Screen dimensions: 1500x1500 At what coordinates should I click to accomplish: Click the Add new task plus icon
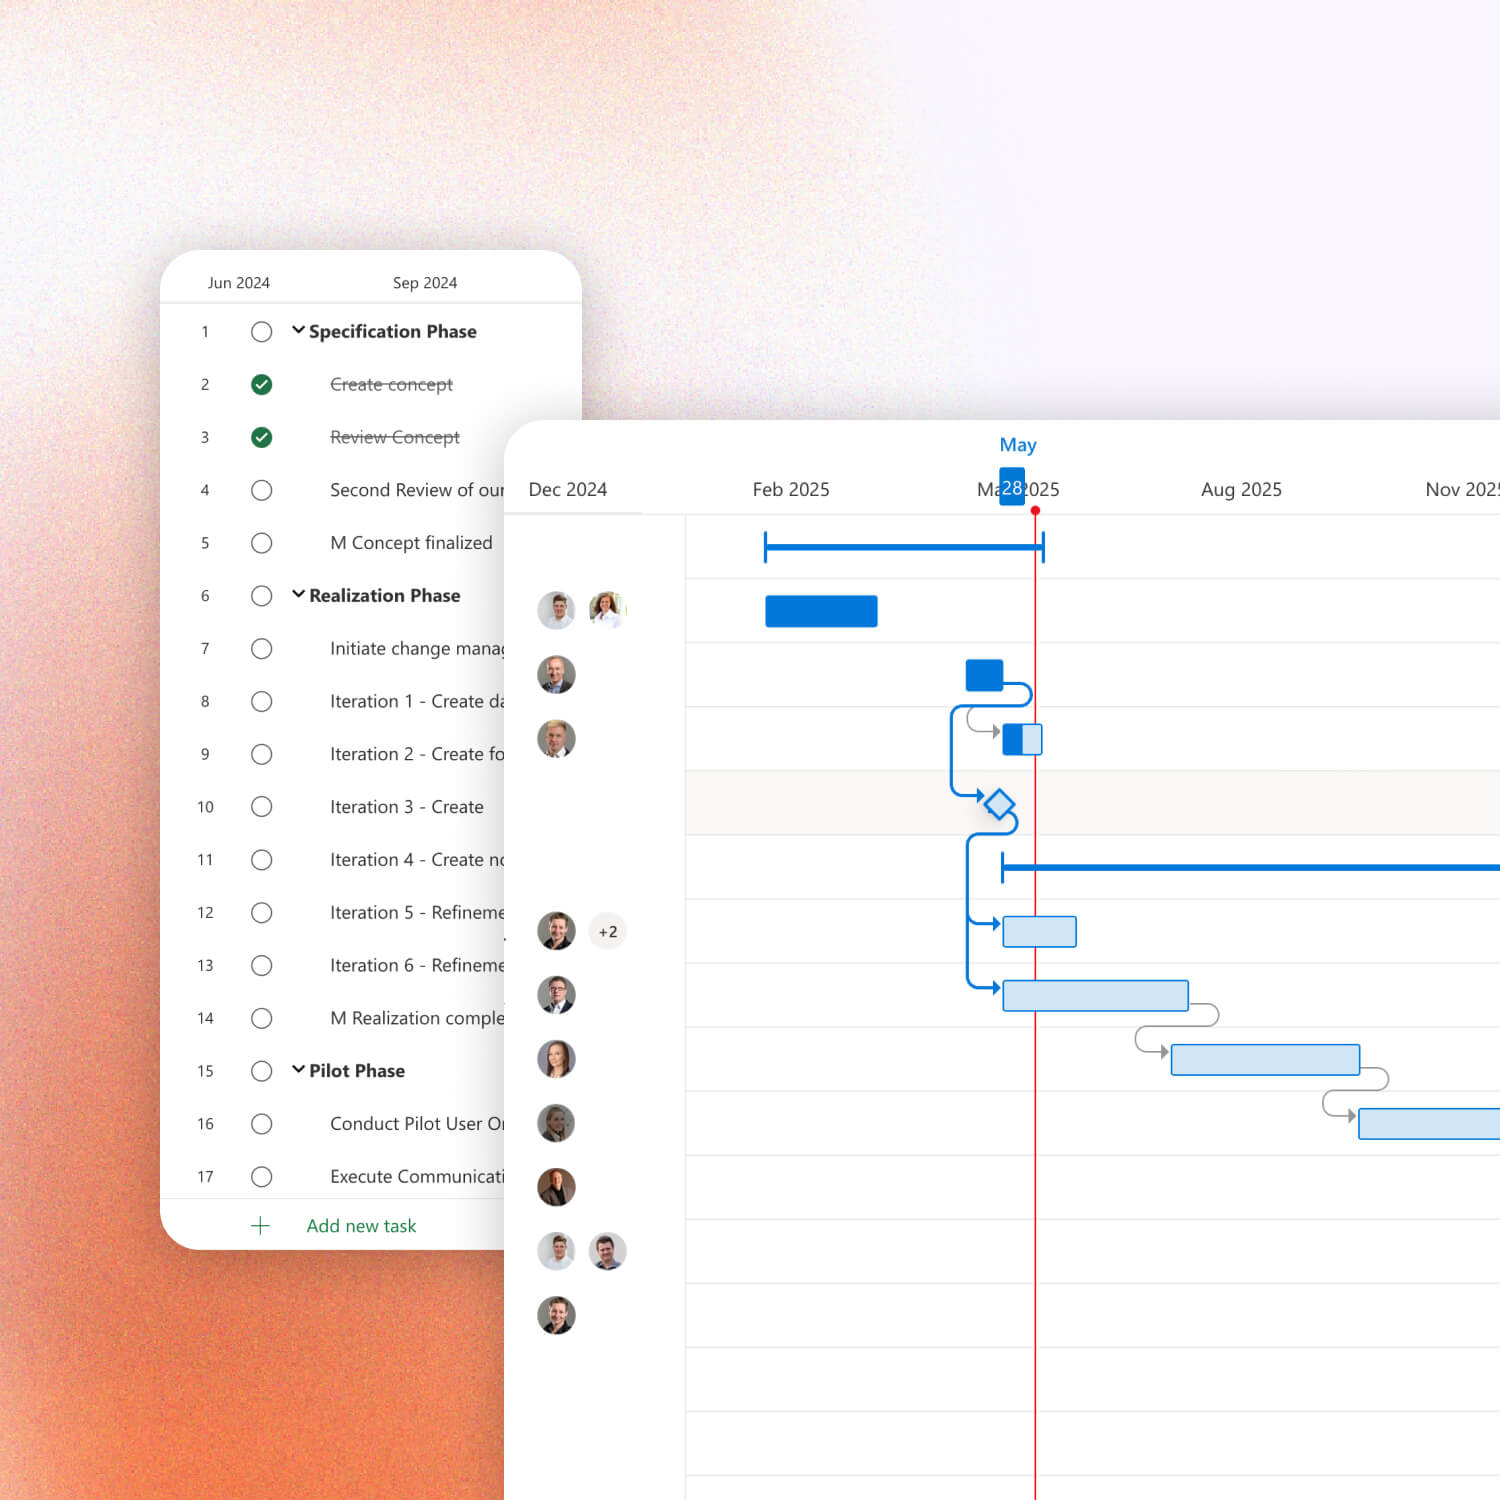[260, 1226]
